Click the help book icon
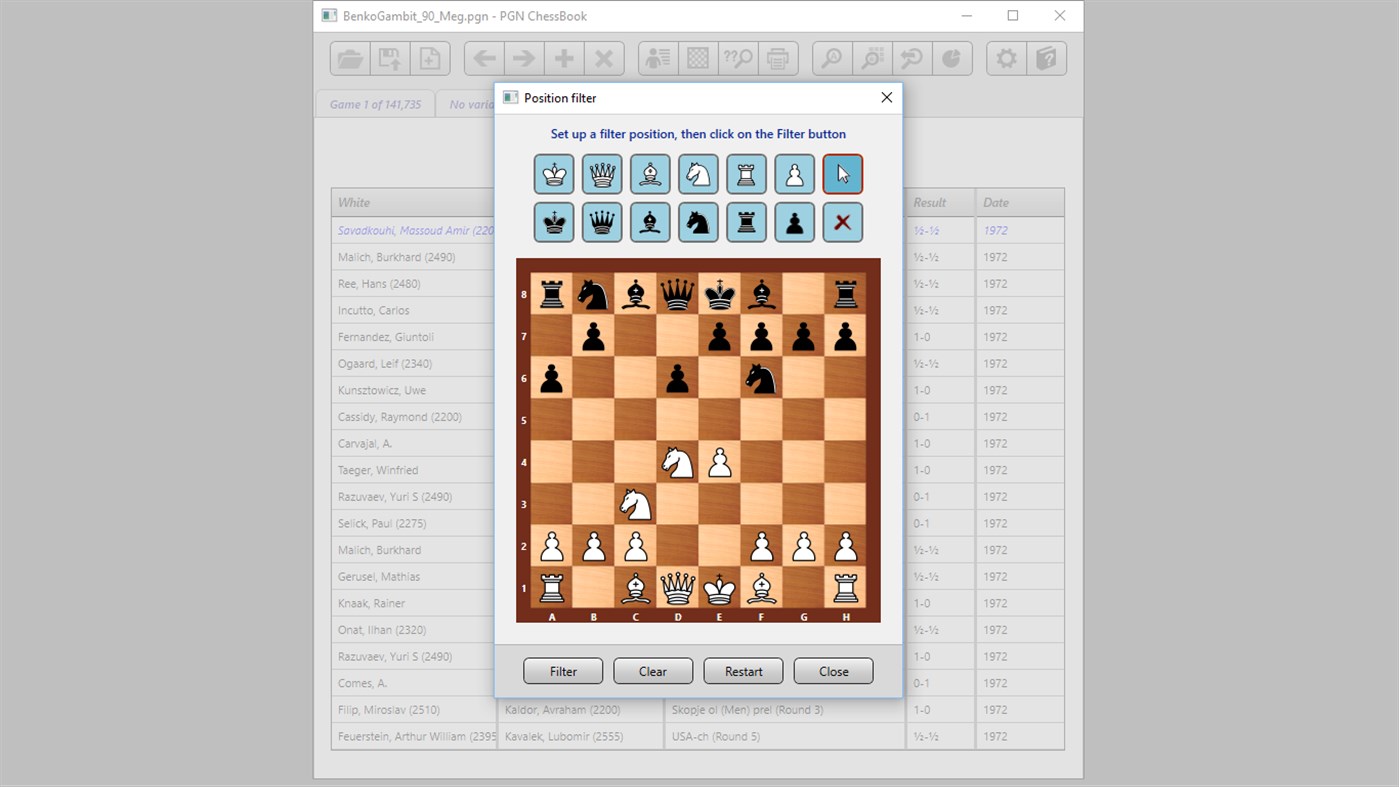 (1046, 58)
